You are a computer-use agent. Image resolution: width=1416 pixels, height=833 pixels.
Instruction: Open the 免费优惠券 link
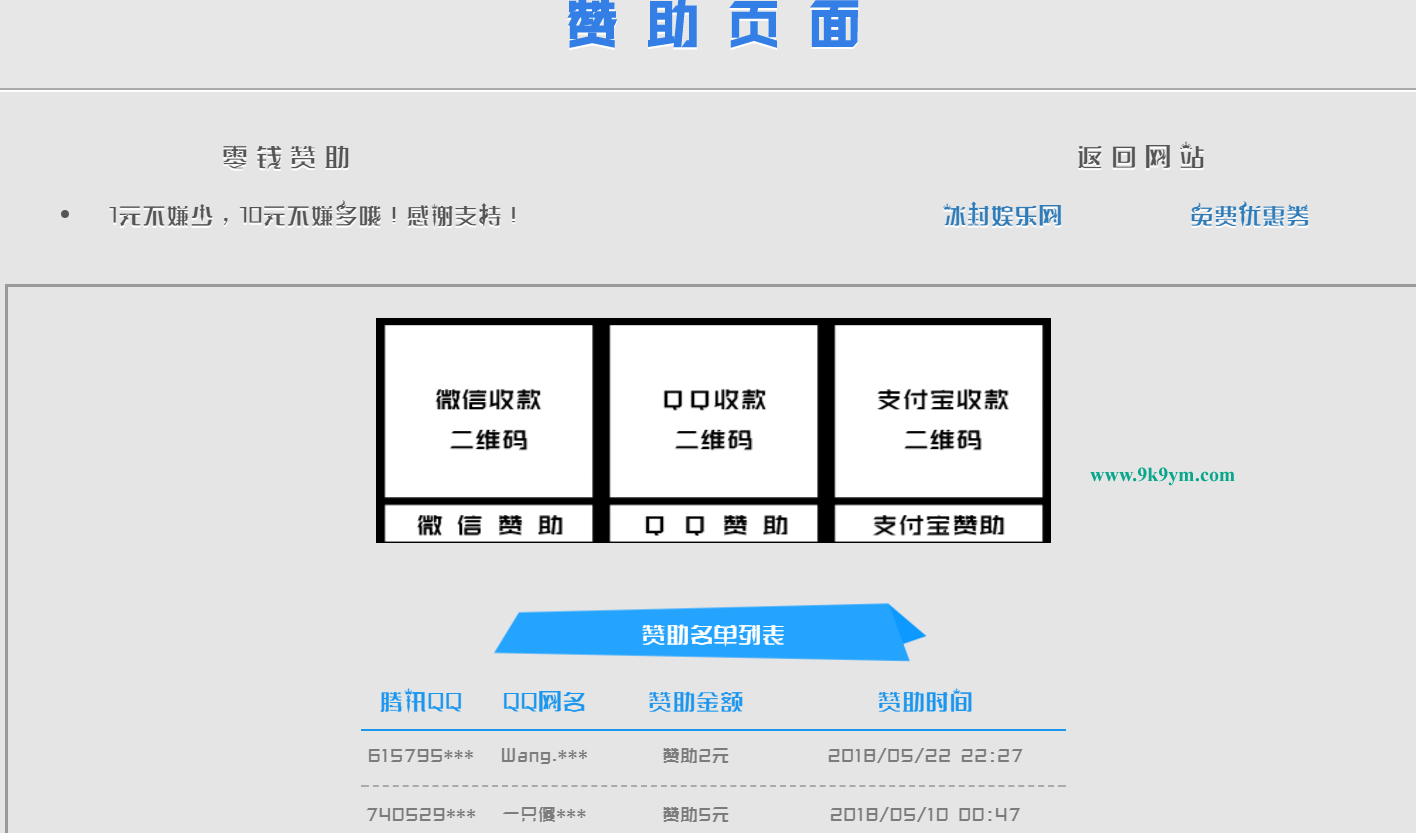point(1249,214)
